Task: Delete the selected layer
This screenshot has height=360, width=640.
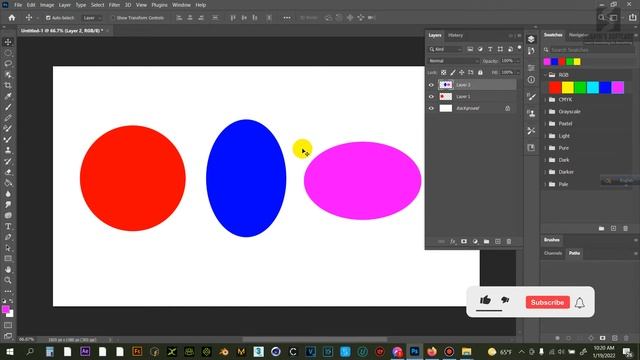Action: (x=509, y=242)
